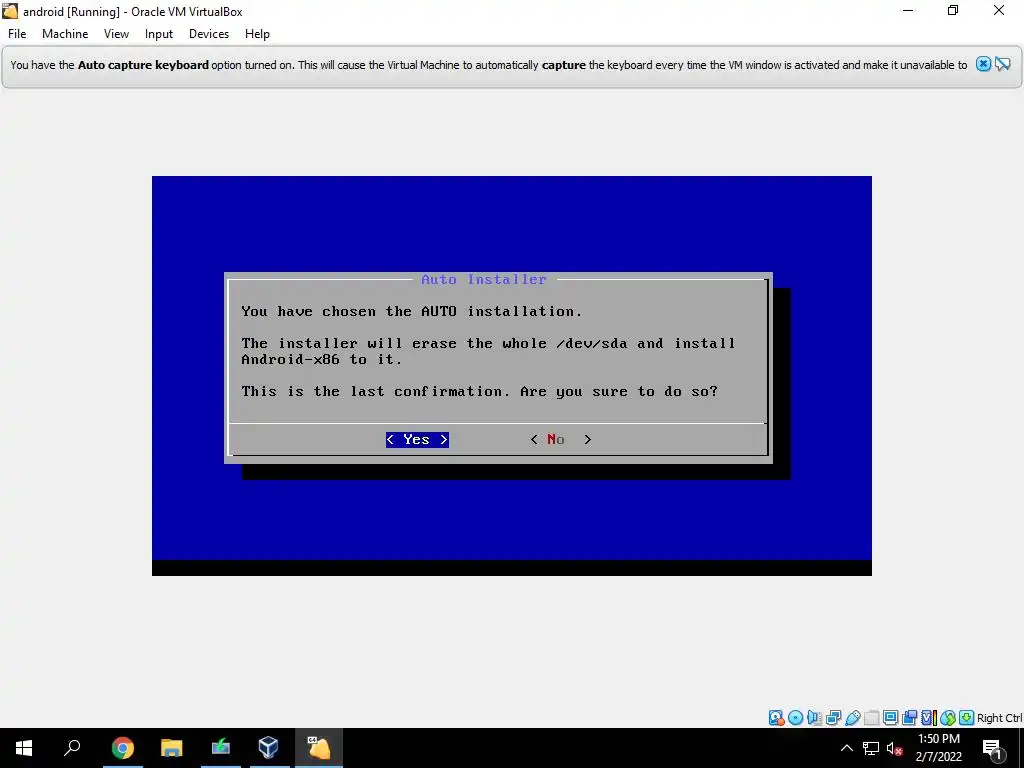Screen dimensions: 1024x768
Task: Open the Windows Start menu
Action: 24,748
